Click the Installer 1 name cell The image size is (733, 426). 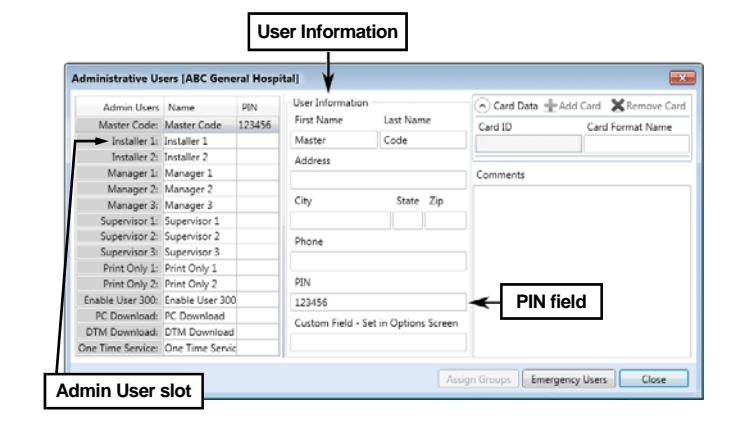pos(200,141)
